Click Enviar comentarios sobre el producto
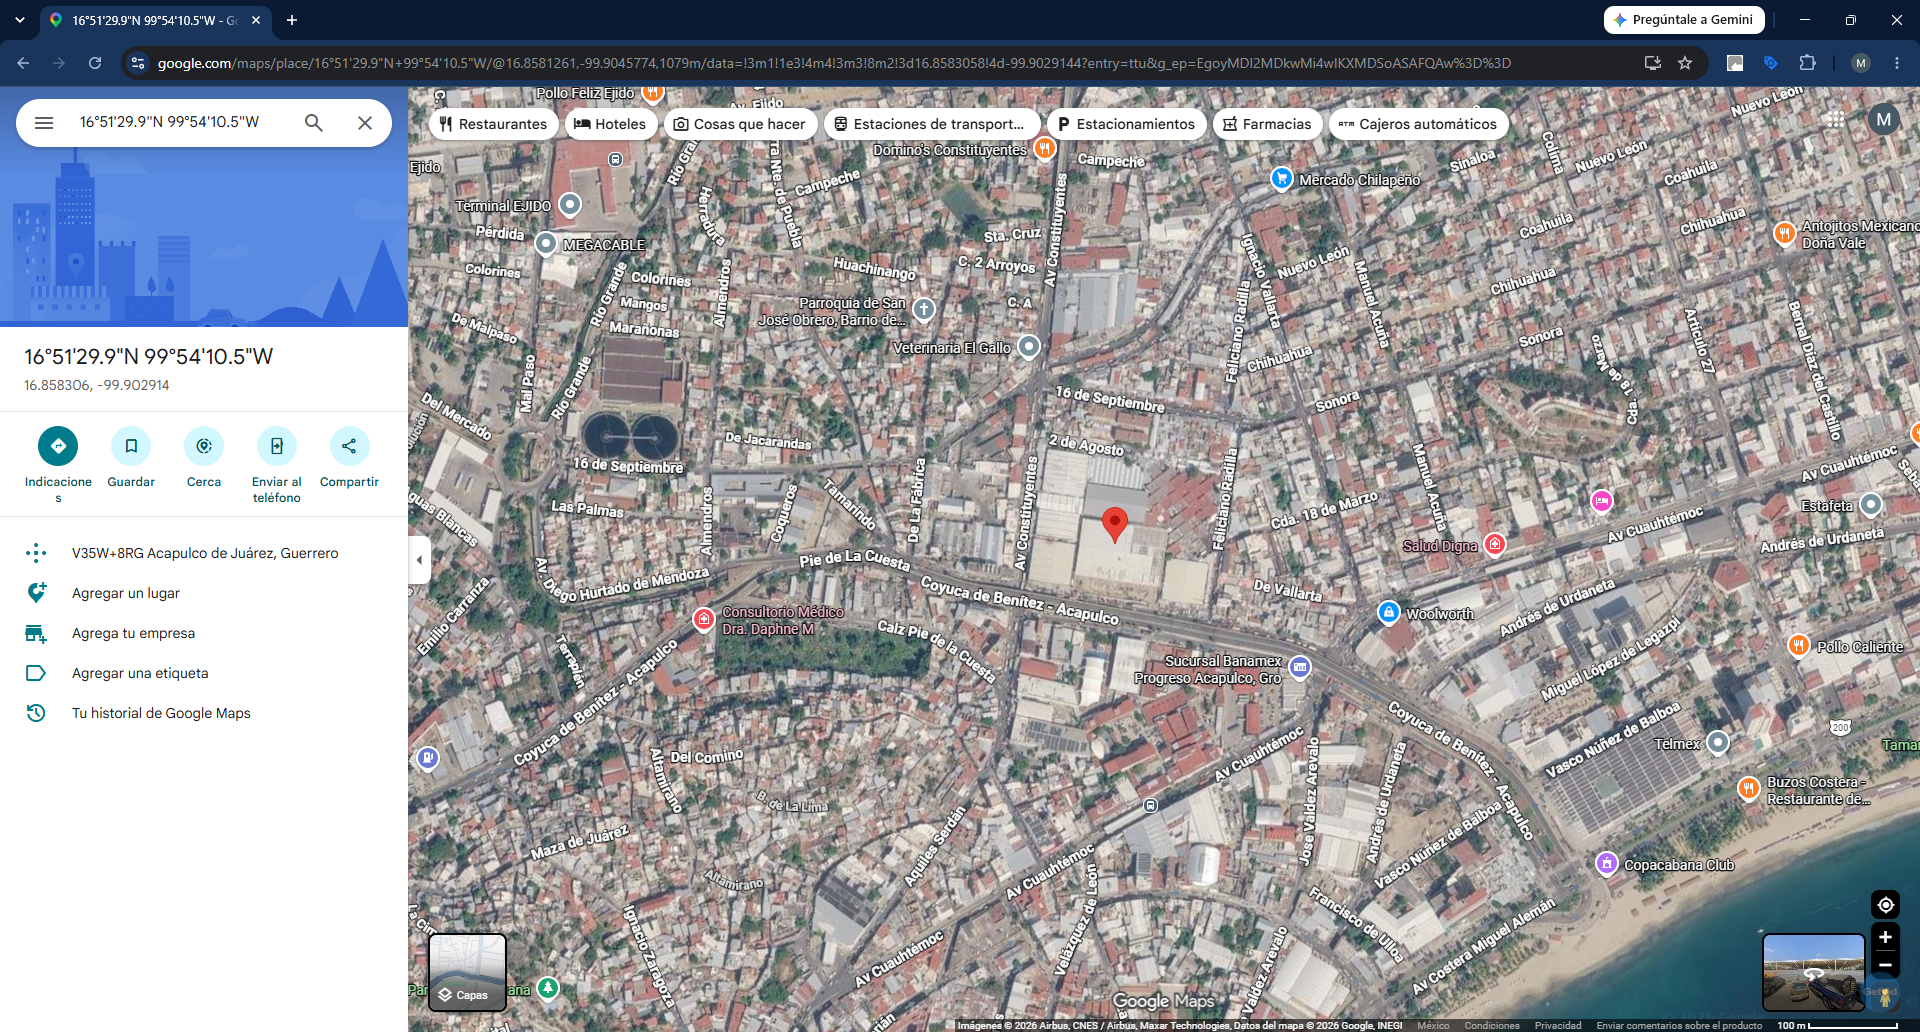 (1679, 1025)
